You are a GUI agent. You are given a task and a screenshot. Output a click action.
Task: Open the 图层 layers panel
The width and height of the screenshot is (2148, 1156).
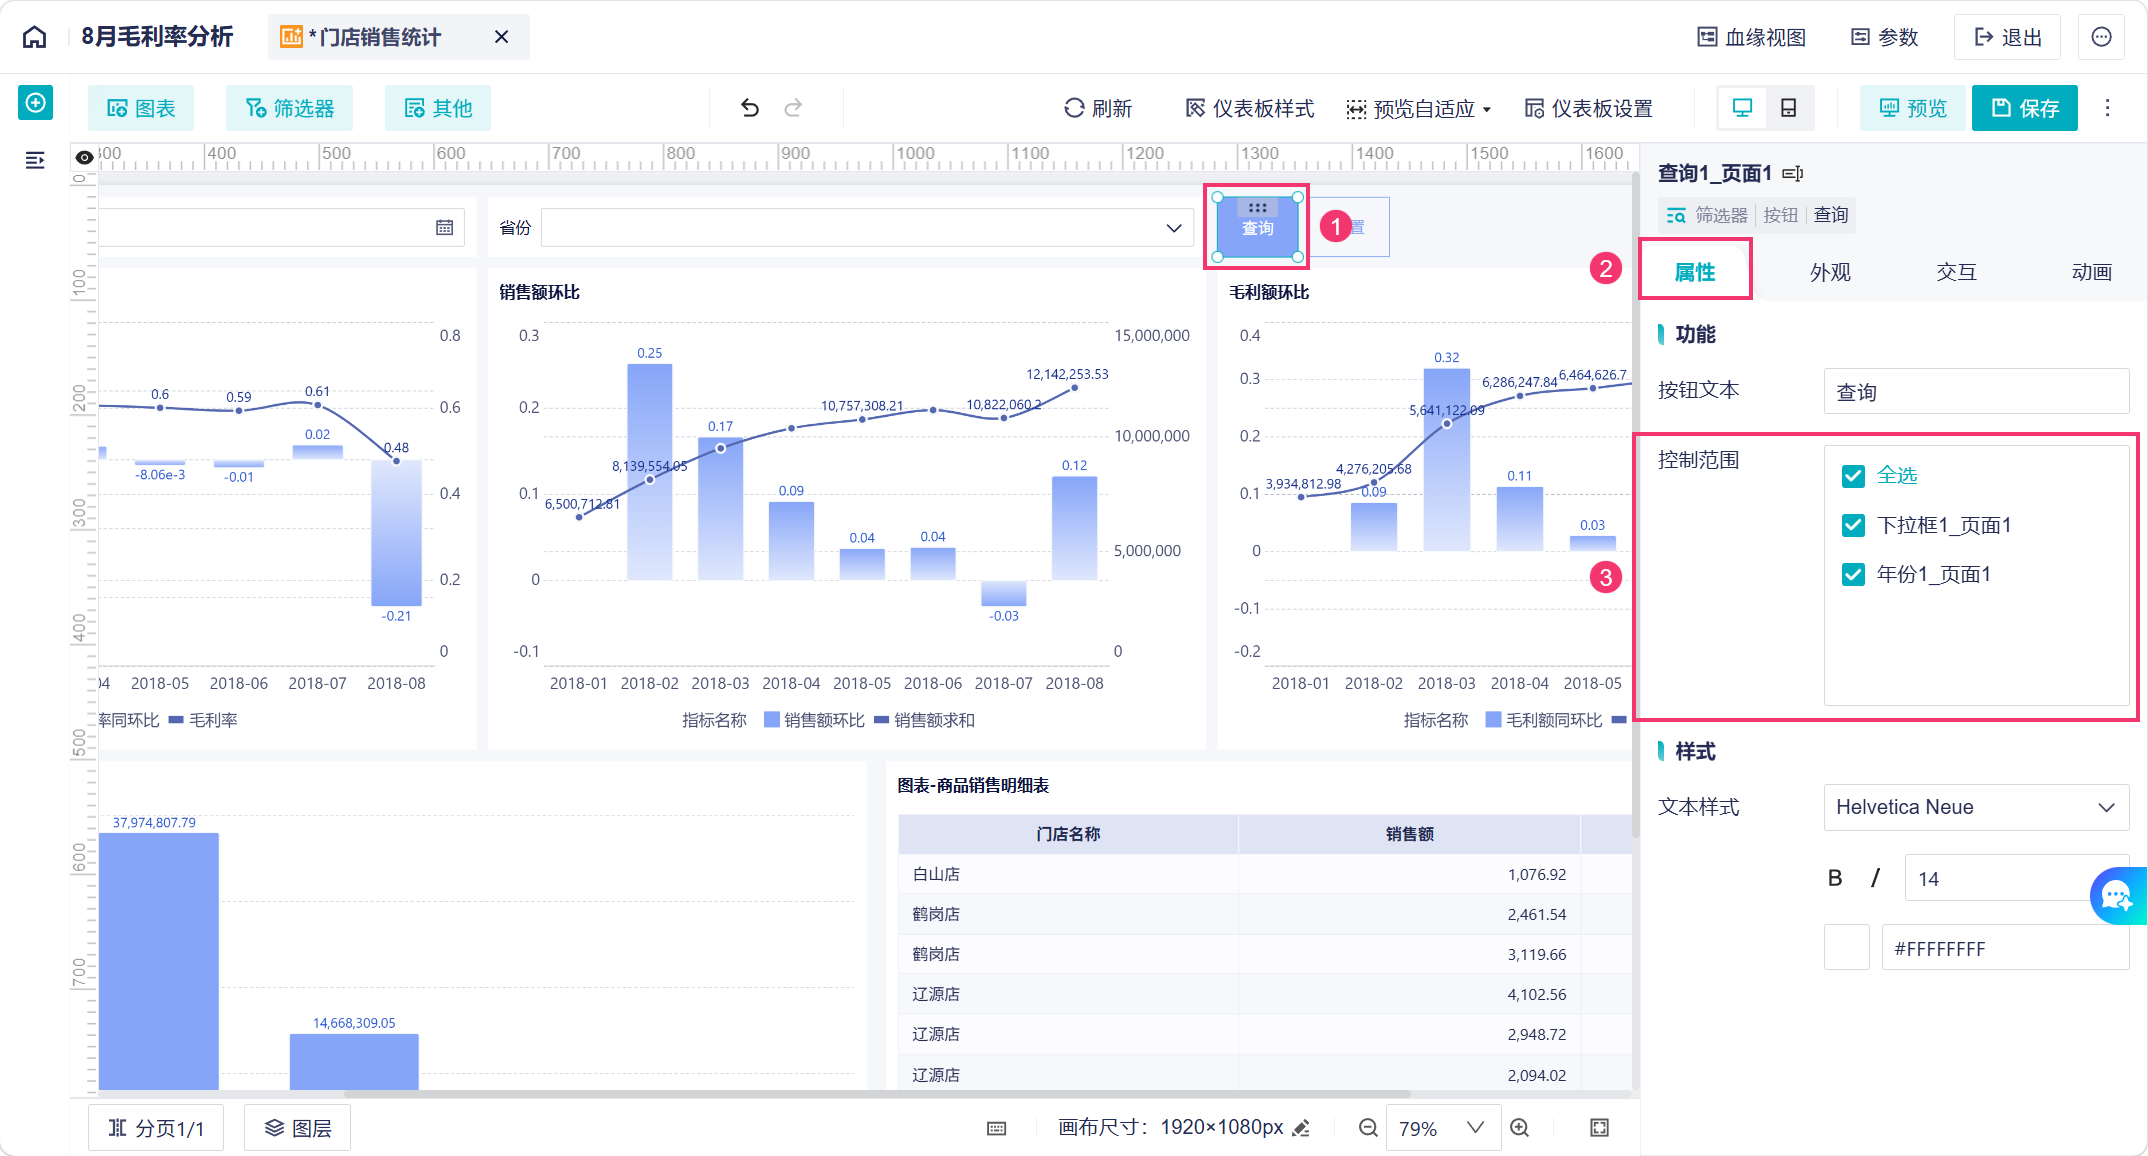(297, 1128)
